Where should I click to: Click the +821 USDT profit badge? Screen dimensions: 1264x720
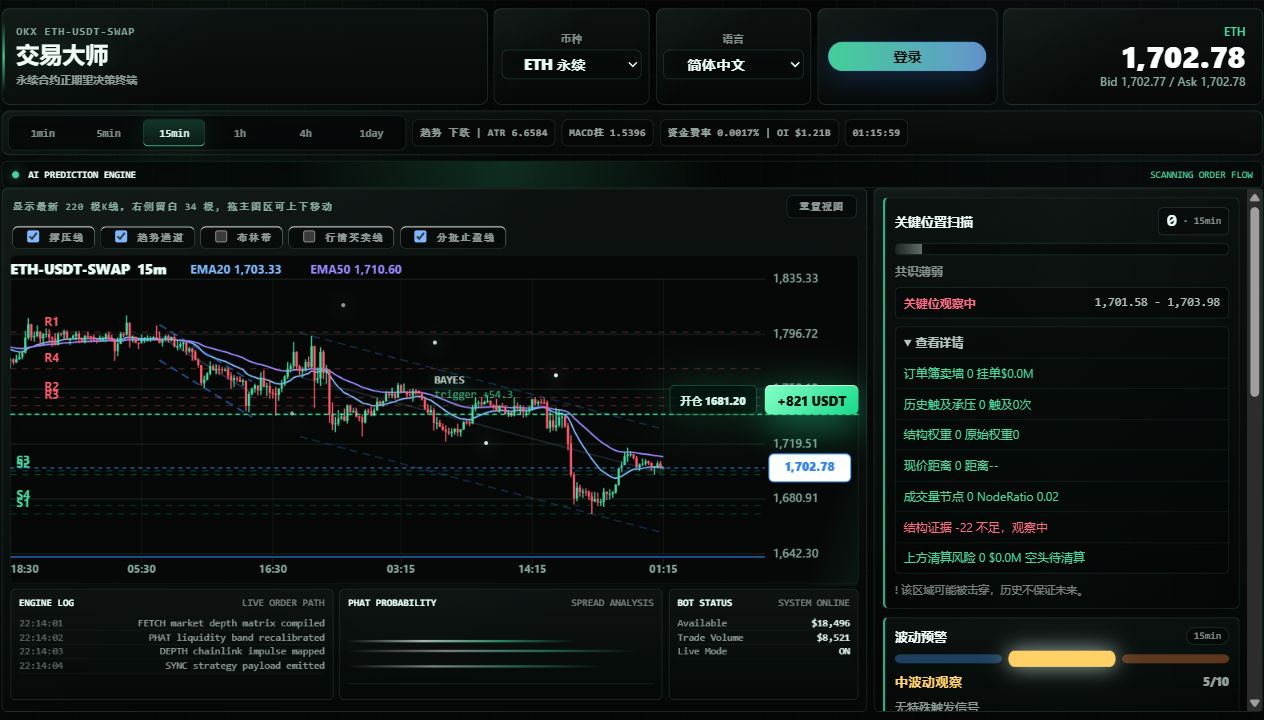click(x=811, y=401)
